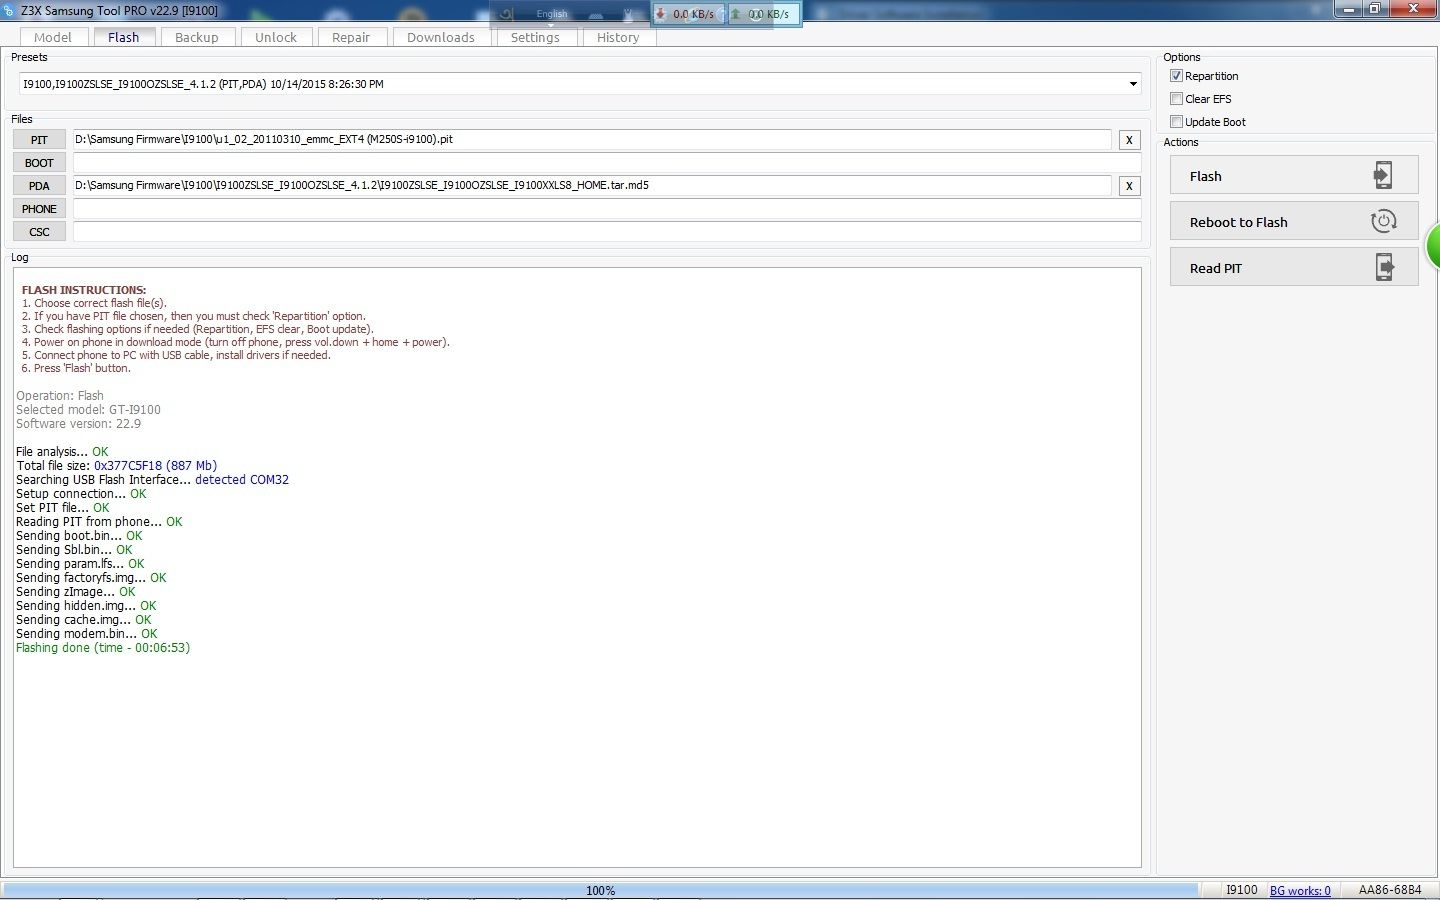Switch to the Model tab
The image size is (1440, 900).
(x=53, y=37)
